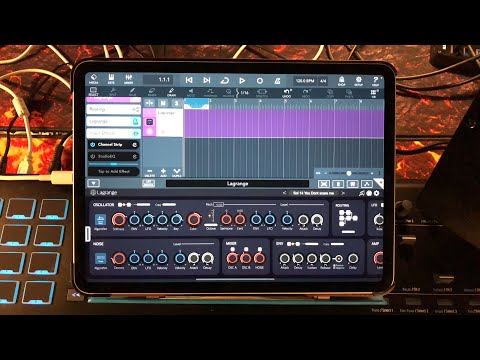Screen dimensions: 480x360
Task: Open the Keys keyboard panel
Action: (111, 79)
